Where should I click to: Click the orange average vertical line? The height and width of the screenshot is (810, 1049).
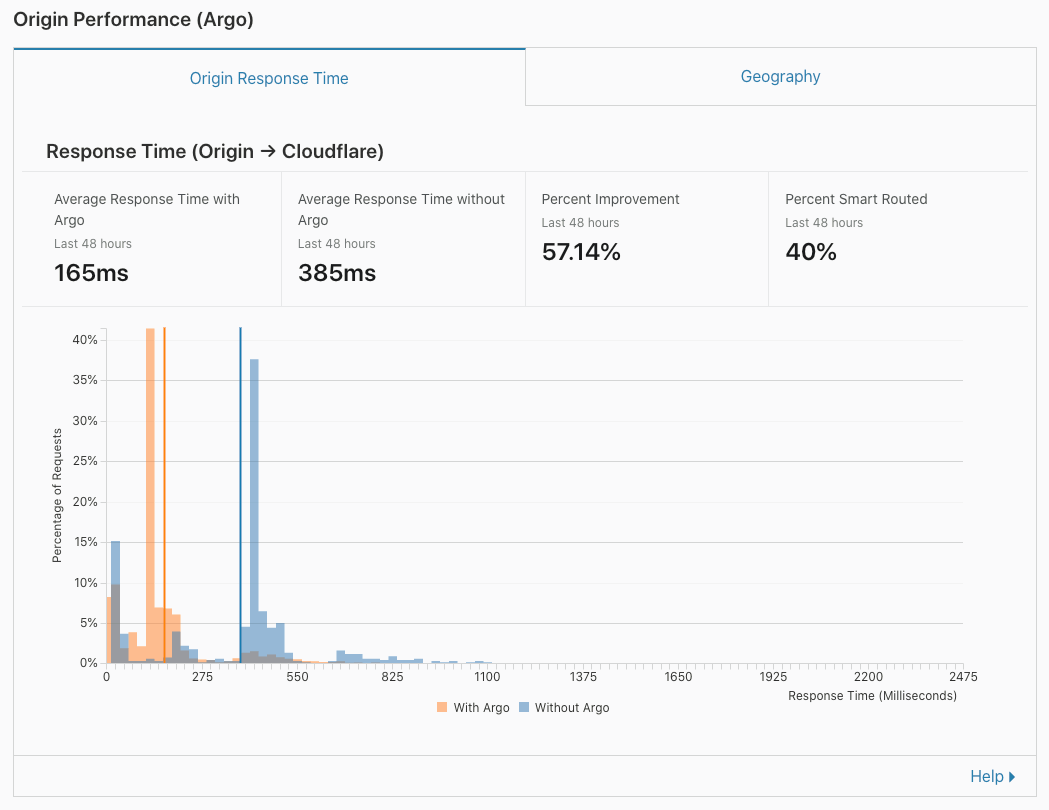click(x=164, y=495)
